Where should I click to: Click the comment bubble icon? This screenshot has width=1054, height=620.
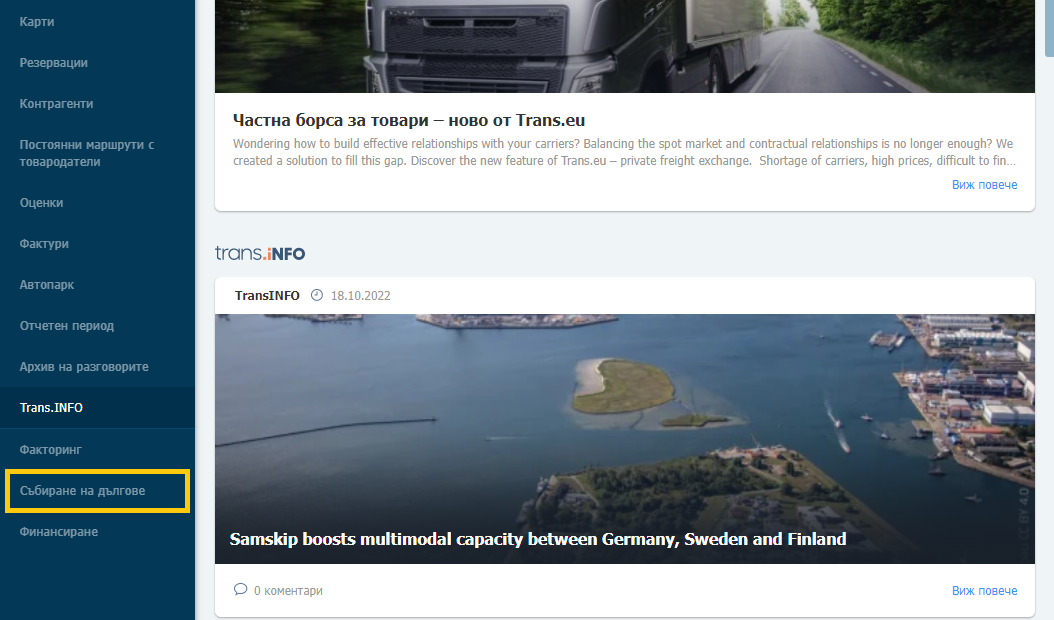click(240, 590)
